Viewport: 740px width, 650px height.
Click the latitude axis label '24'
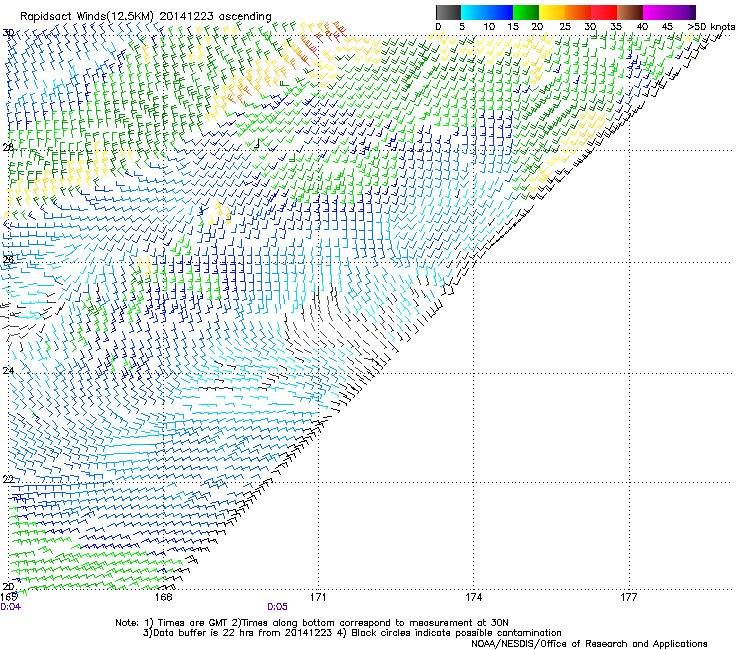coord(8,371)
